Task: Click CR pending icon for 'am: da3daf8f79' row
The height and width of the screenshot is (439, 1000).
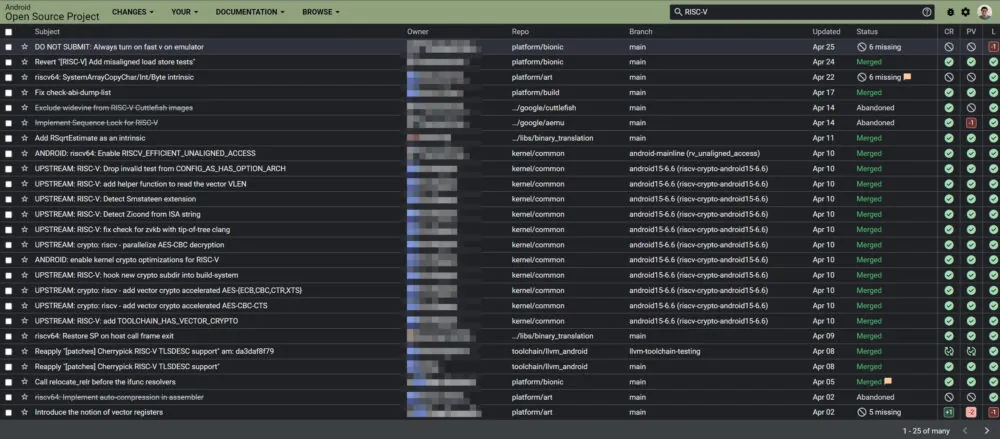Action: [x=949, y=352]
